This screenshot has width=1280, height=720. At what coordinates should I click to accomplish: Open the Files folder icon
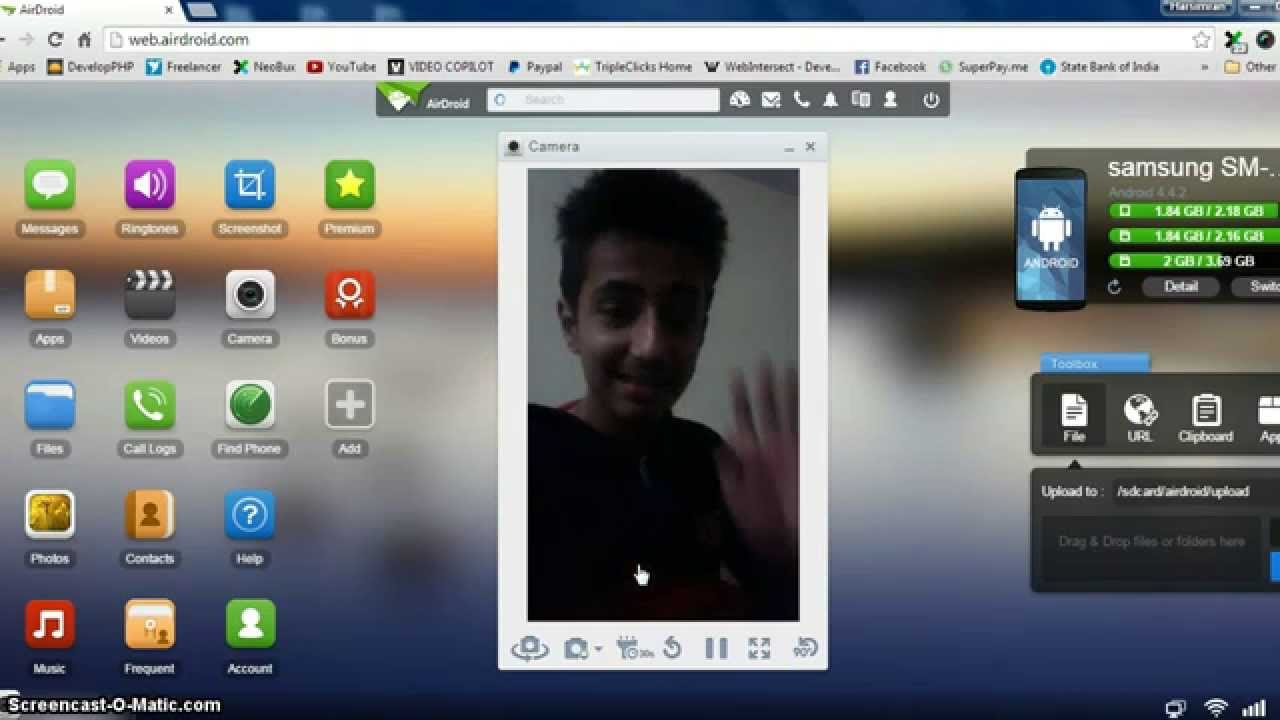coord(50,405)
